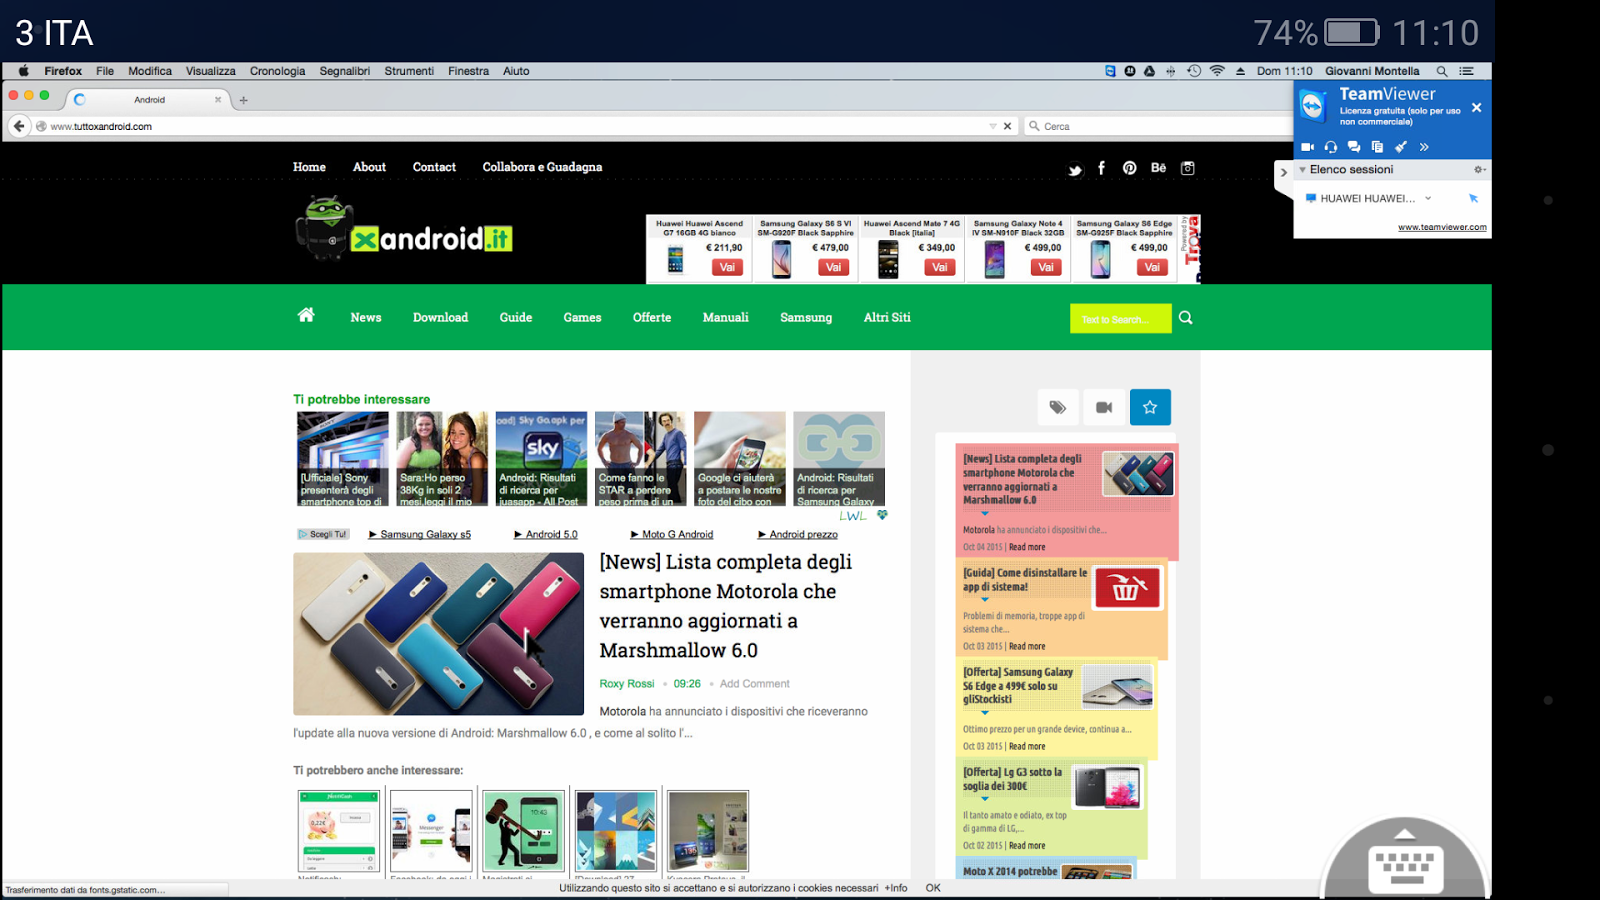
Task: Open the Offerte navigation link
Action: [652, 318]
